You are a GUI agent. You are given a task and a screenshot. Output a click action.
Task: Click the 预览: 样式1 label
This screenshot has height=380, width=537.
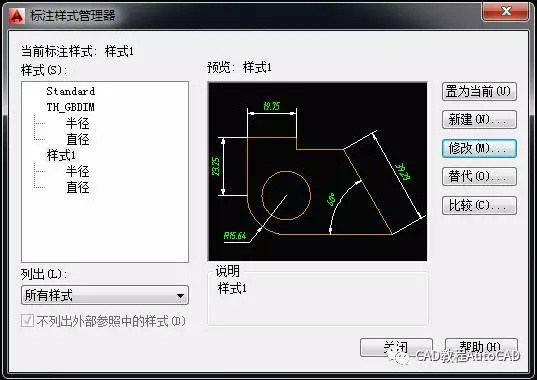pos(239,67)
